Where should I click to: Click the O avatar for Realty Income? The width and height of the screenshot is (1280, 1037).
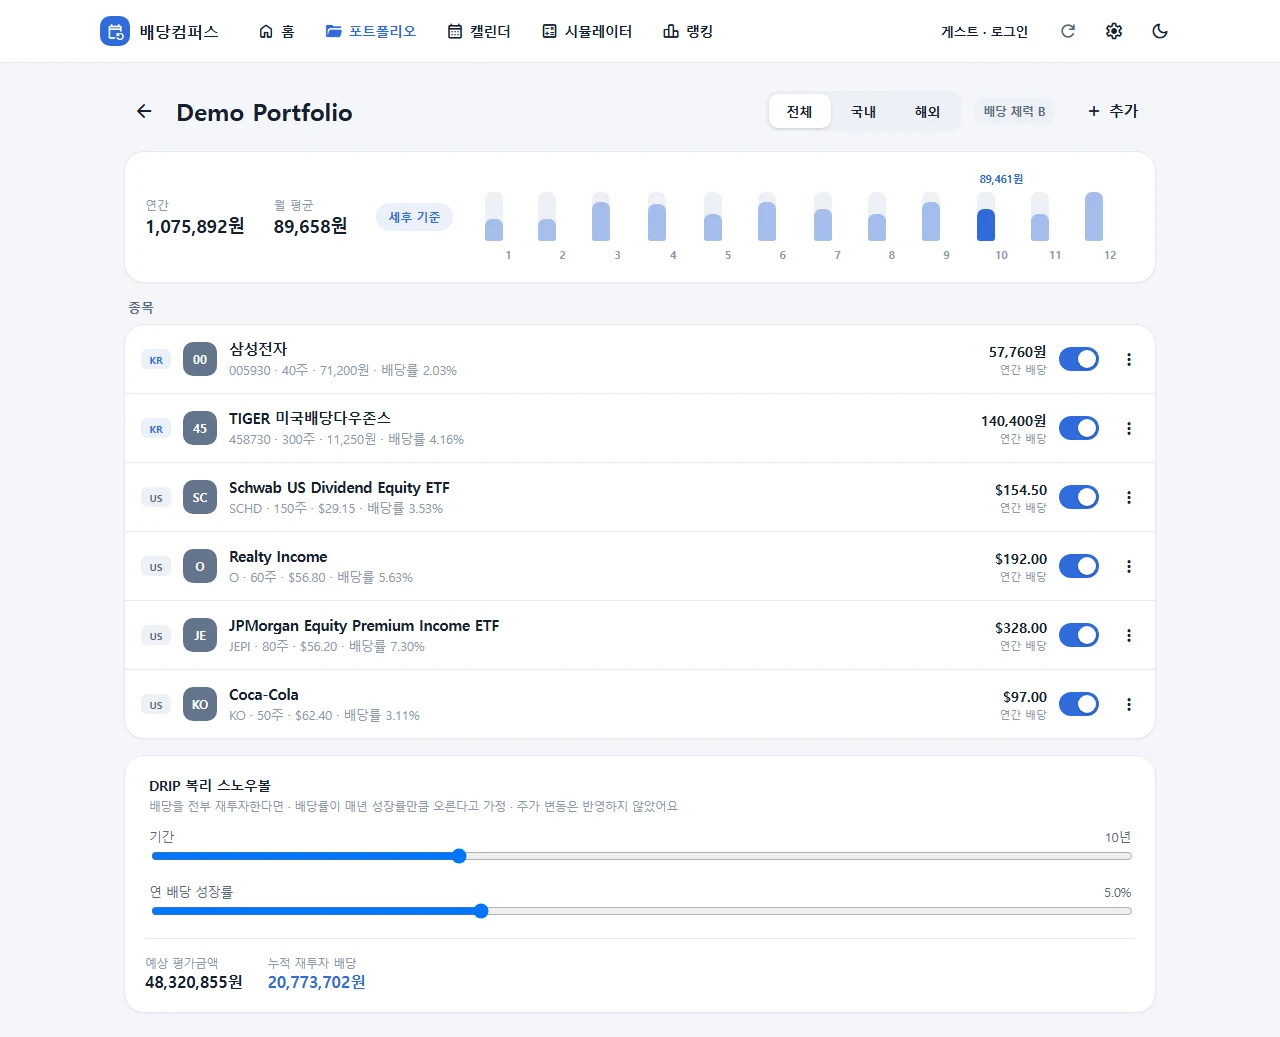click(200, 566)
